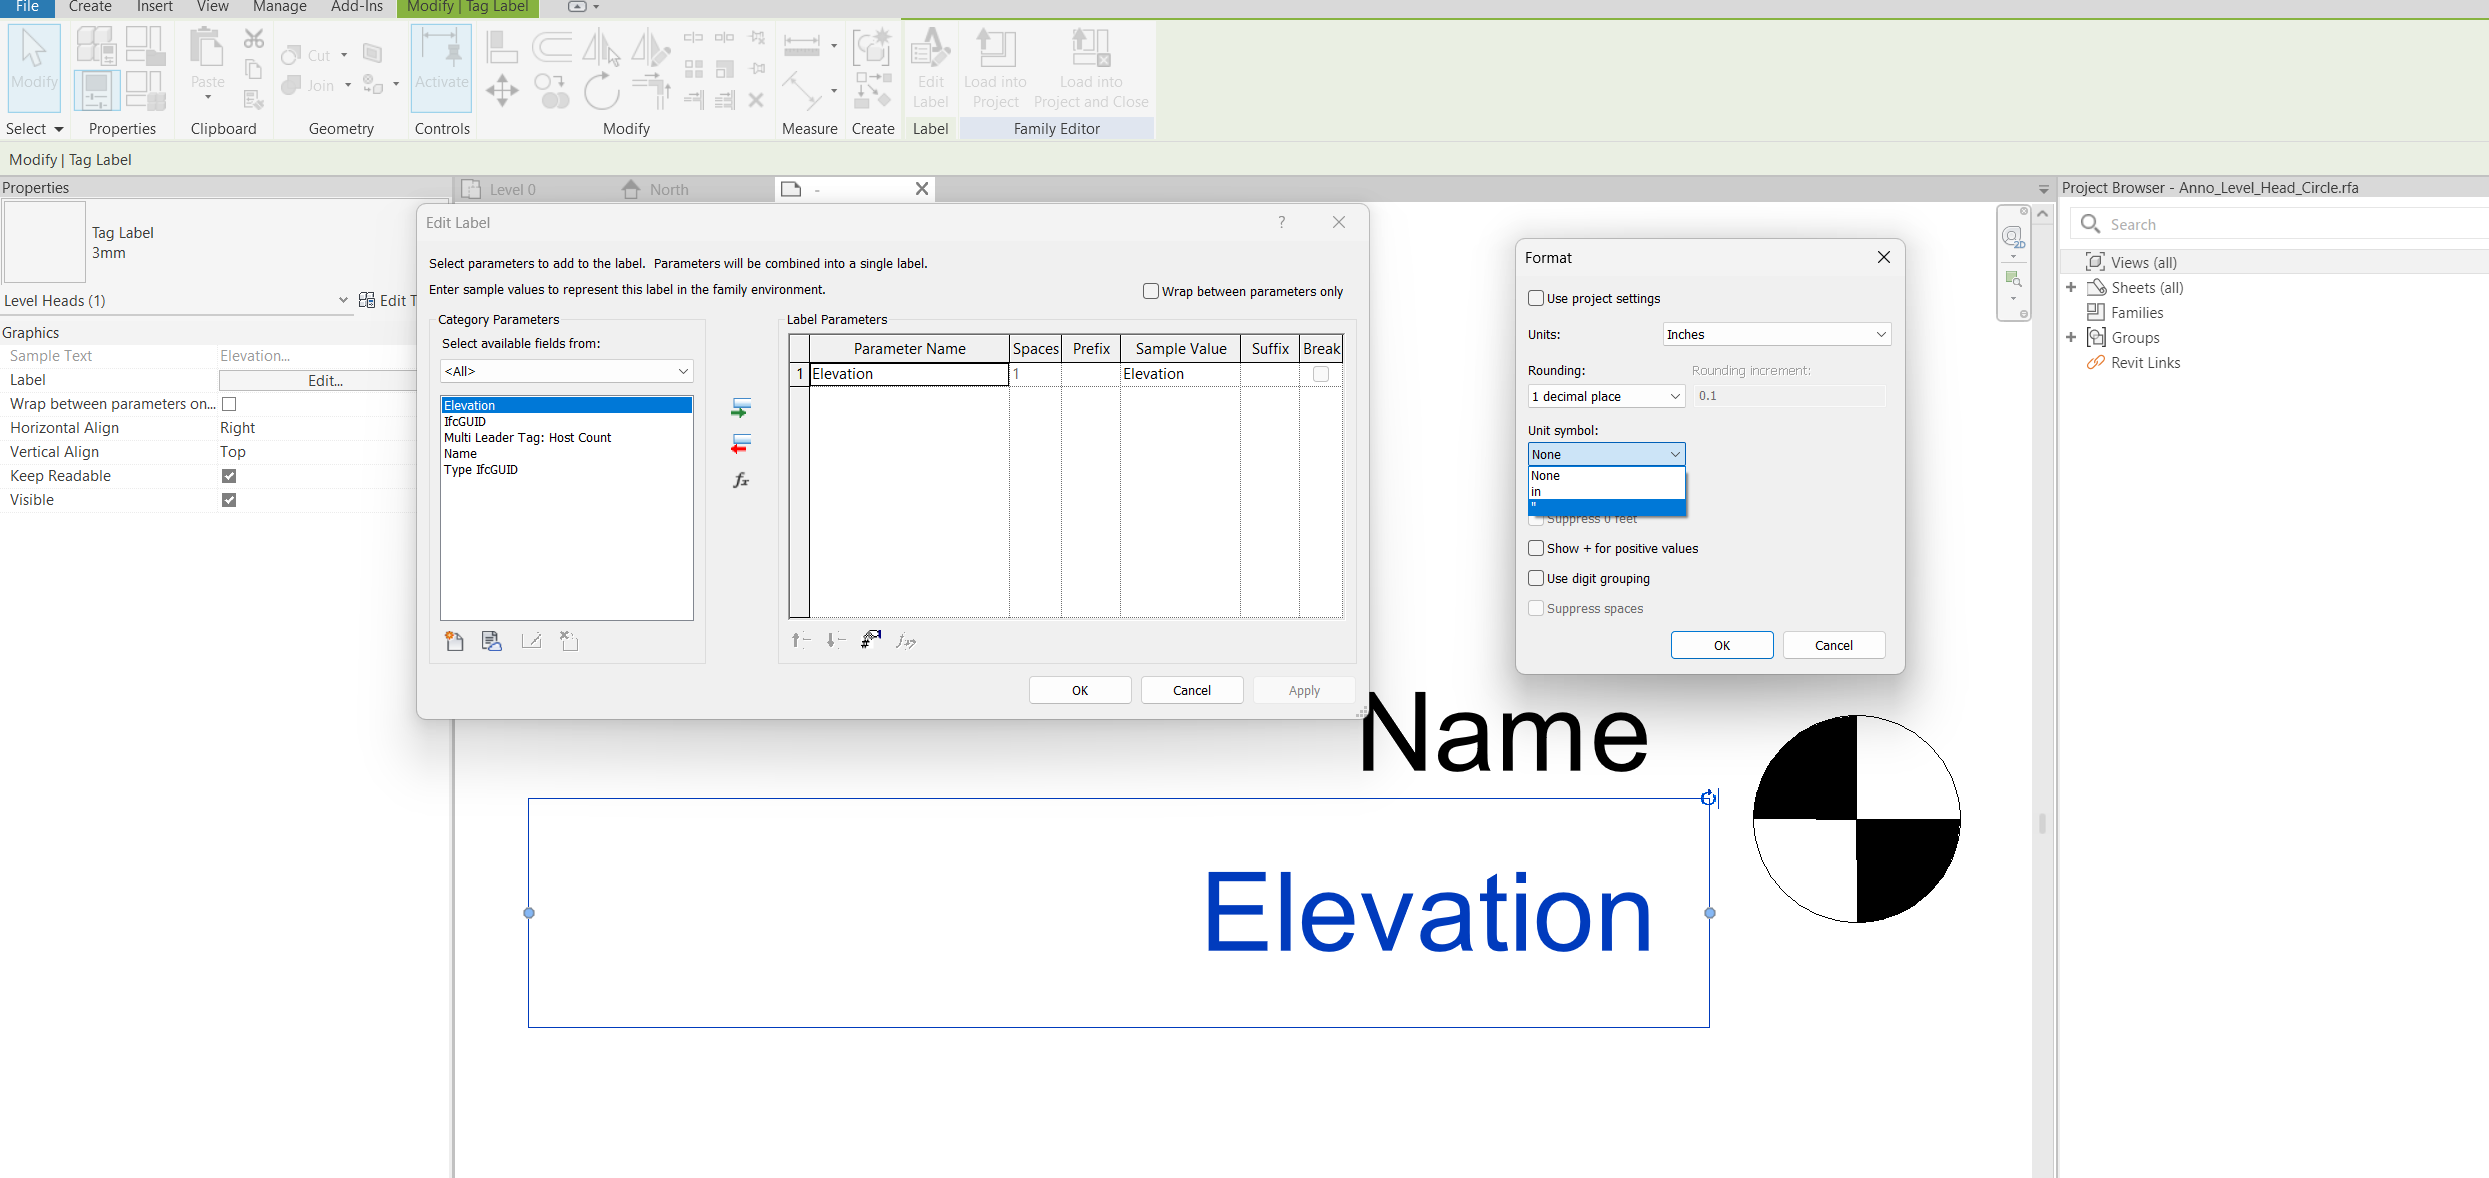The height and width of the screenshot is (1178, 2489).
Task: Click OK in the Format dialog
Action: (x=1721, y=644)
